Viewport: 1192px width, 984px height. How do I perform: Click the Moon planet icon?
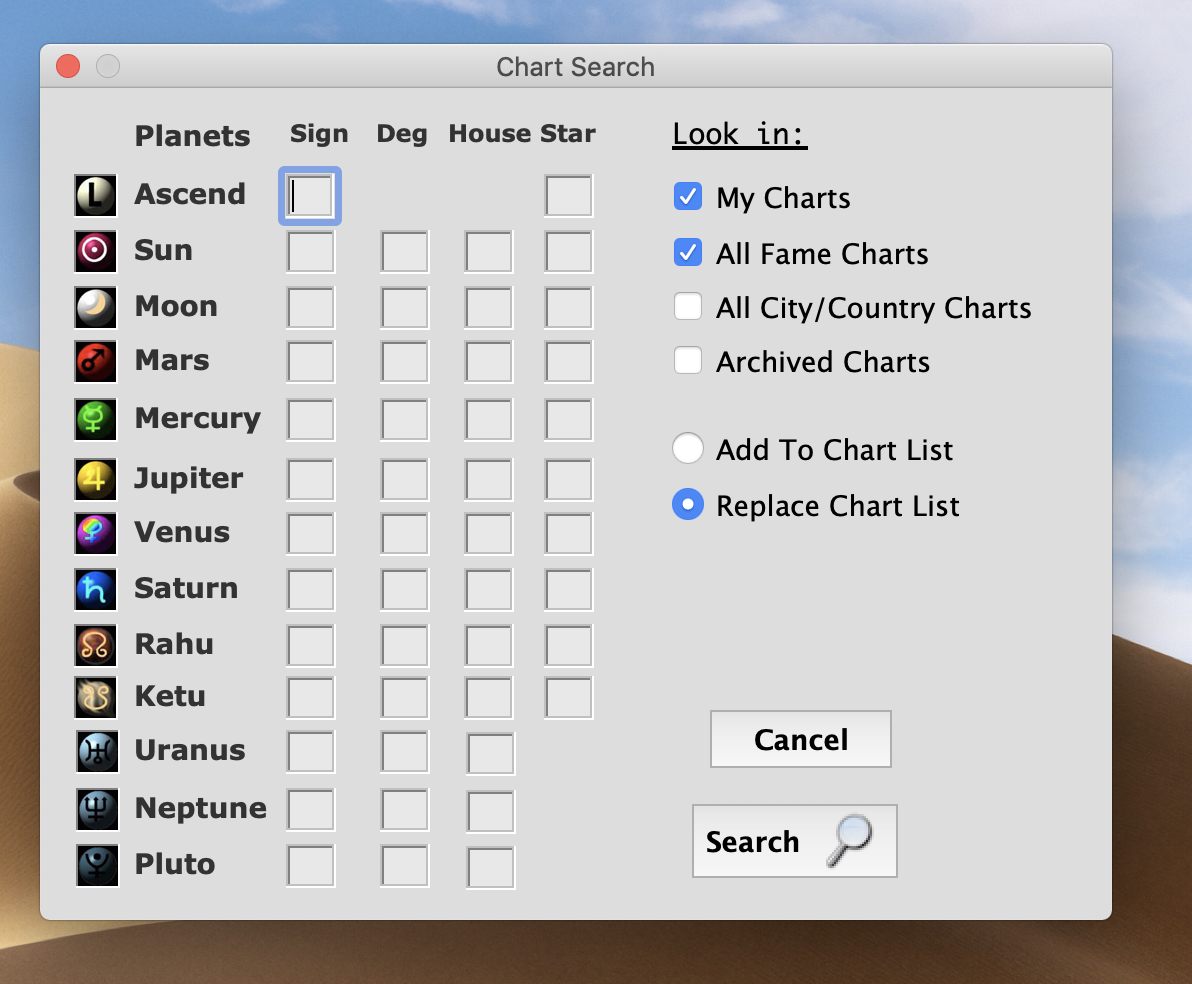[x=96, y=307]
